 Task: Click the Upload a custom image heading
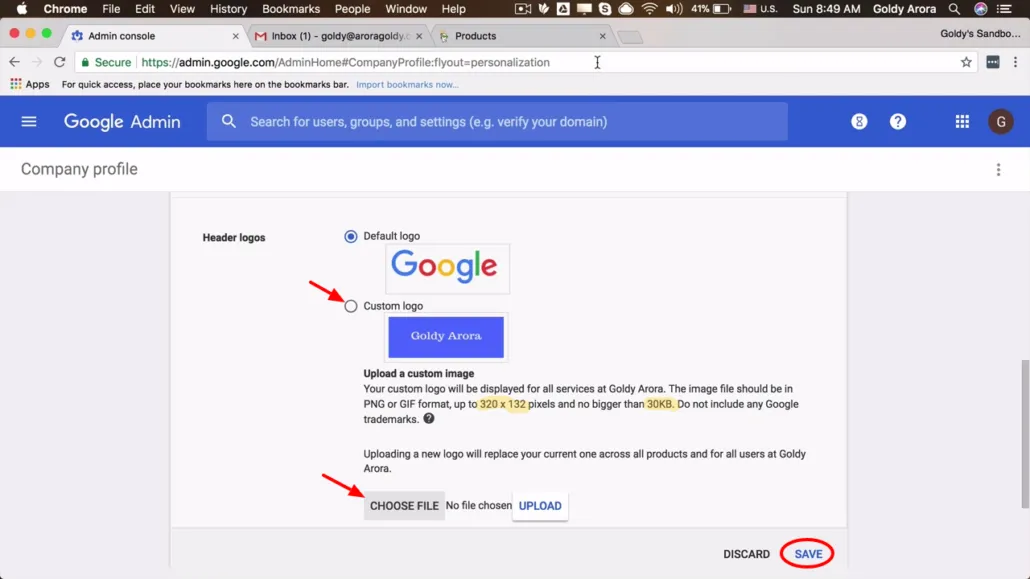pyautogui.click(x=418, y=373)
